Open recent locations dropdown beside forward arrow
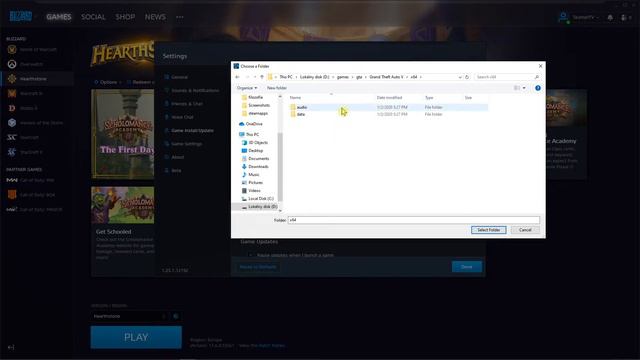 pyautogui.click(x=255, y=77)
